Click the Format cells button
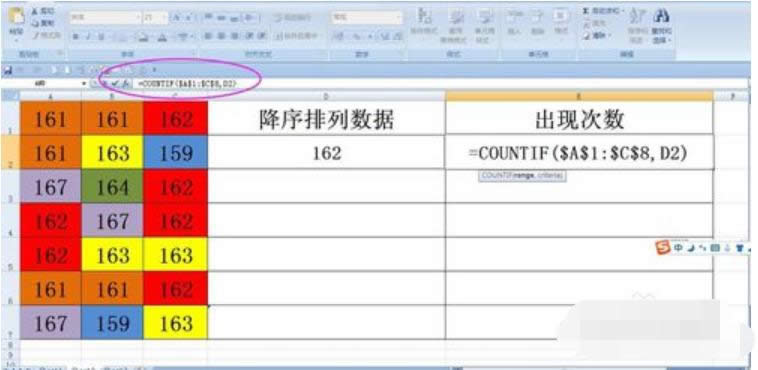This screenshot has width=758, height=370. (x=561, y=22)
